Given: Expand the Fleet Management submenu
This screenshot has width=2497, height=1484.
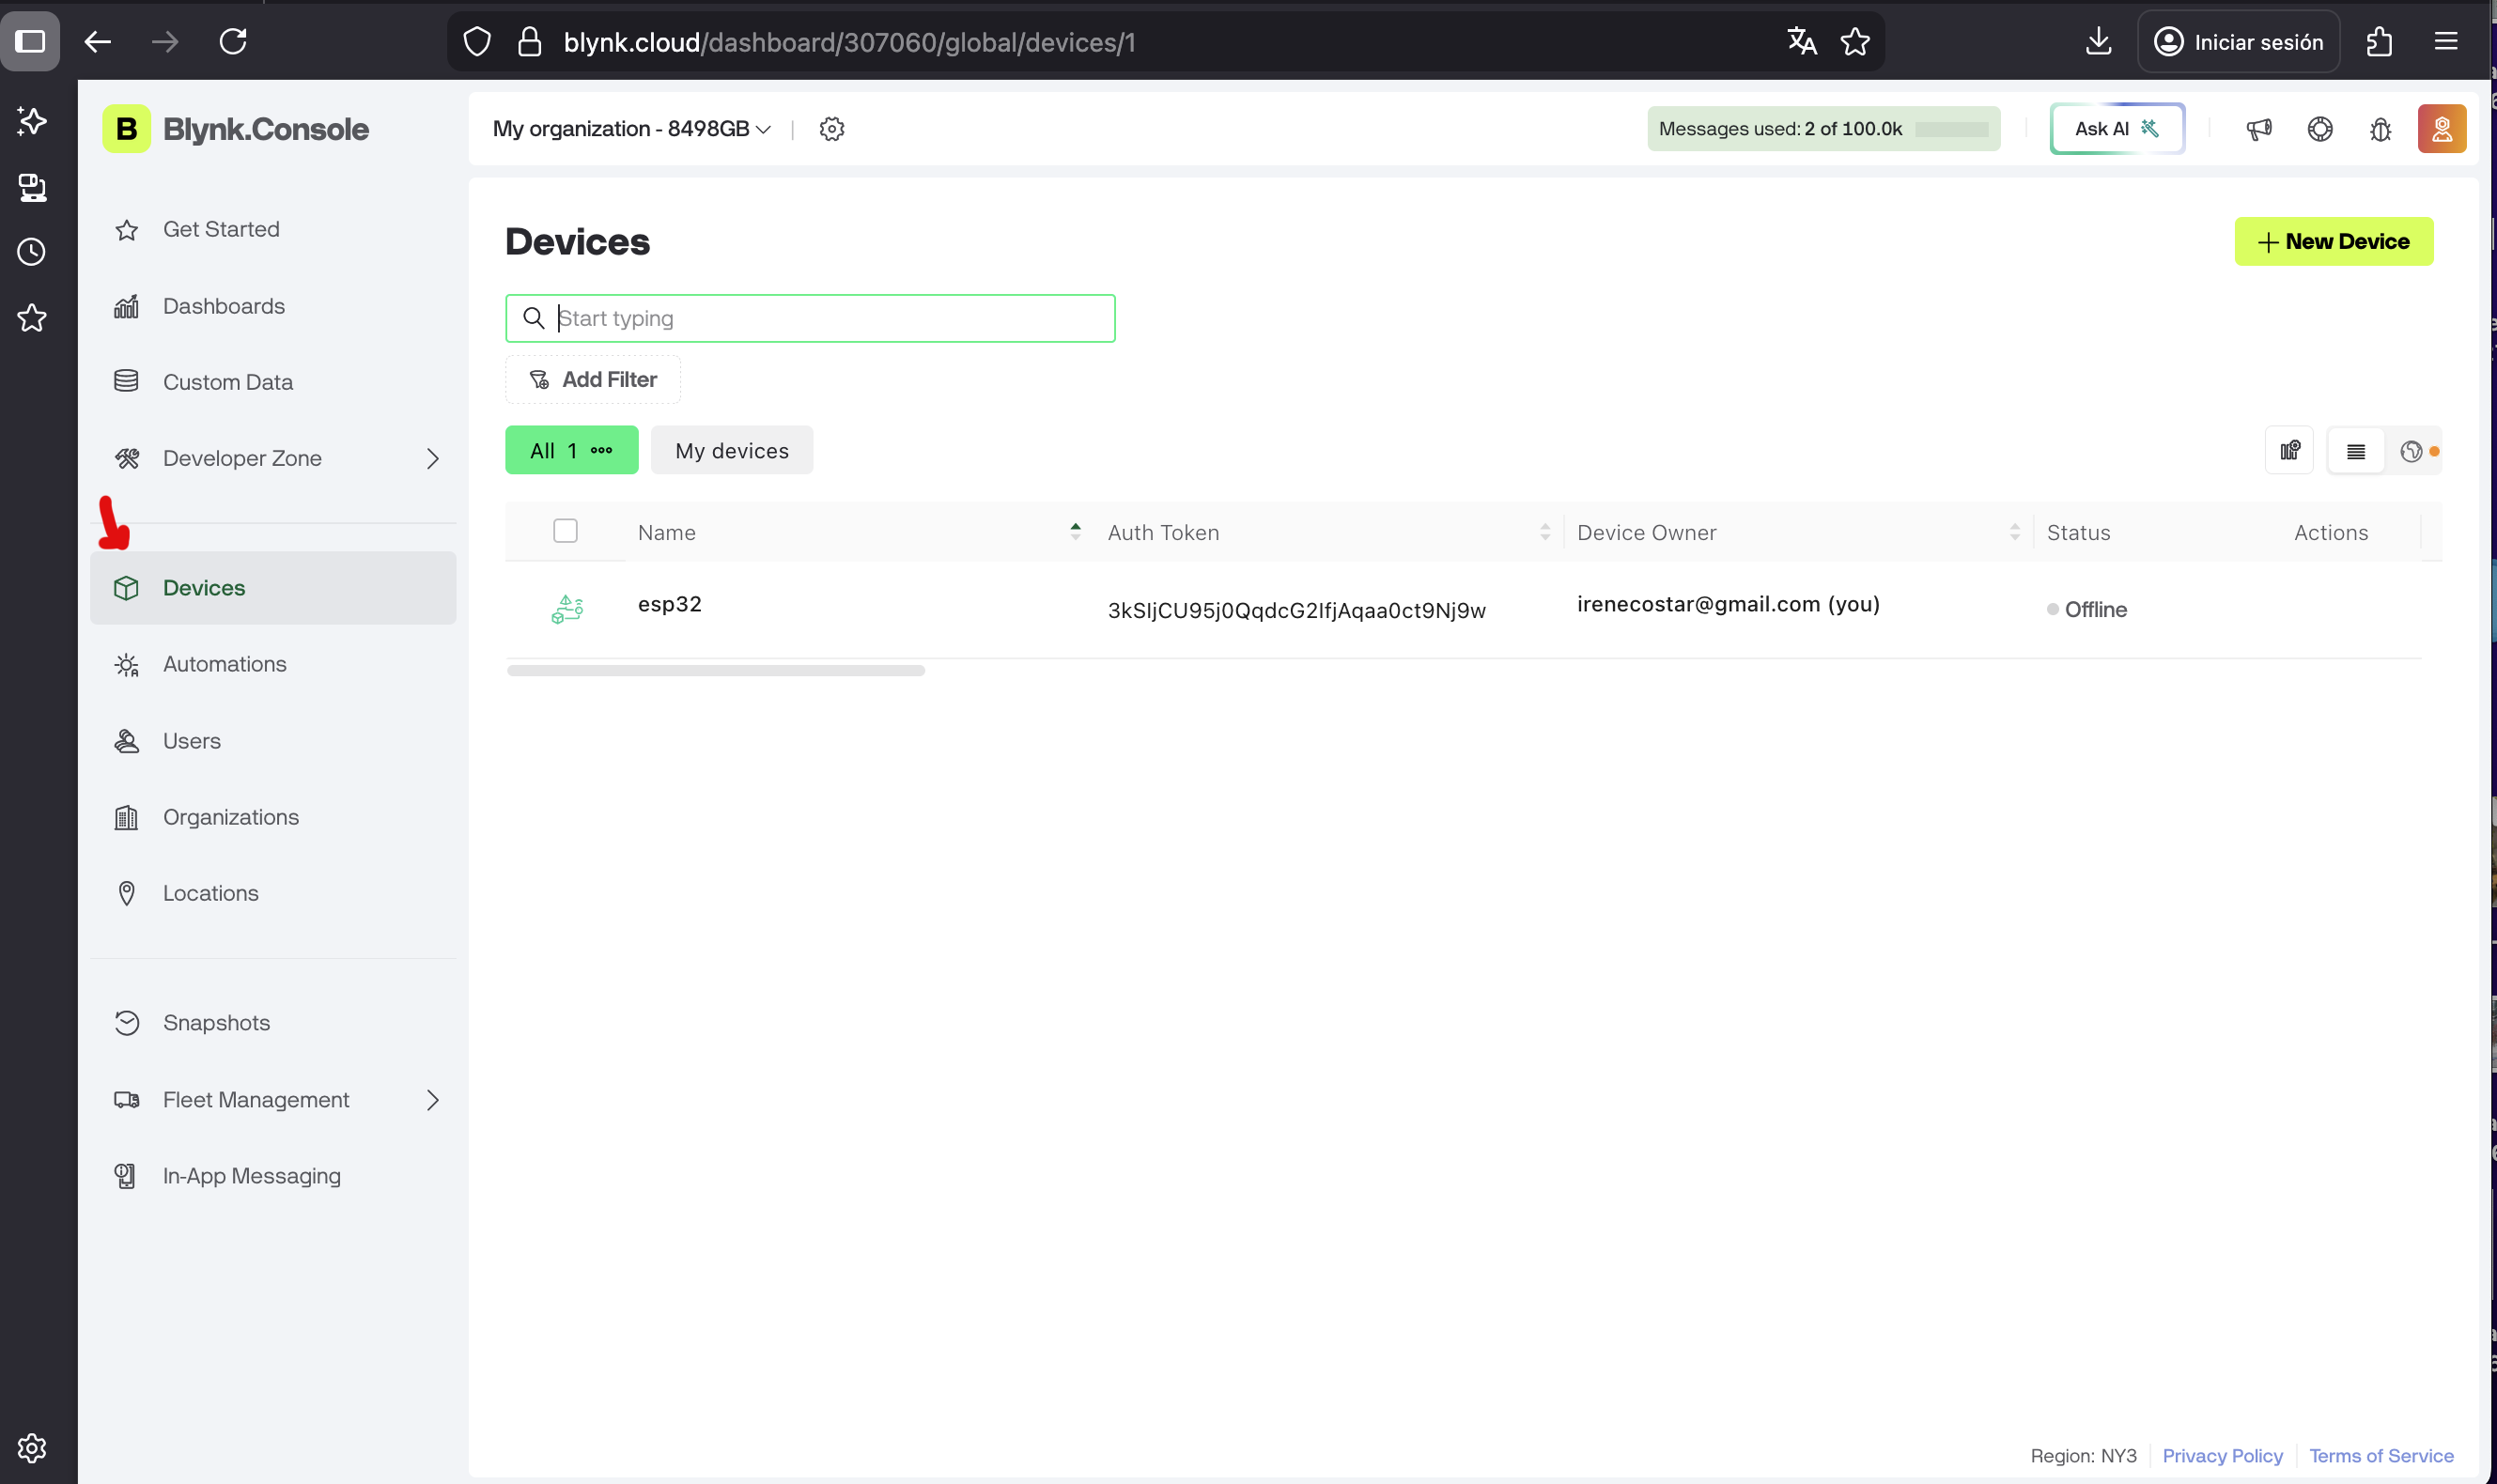Looking at the screenshot, I should point(432,1100).
